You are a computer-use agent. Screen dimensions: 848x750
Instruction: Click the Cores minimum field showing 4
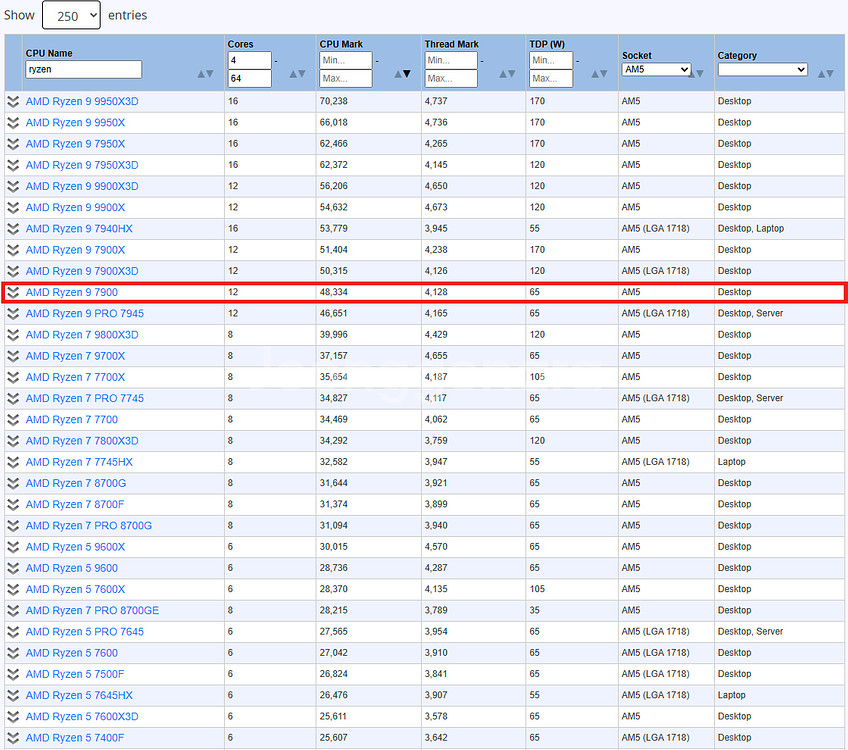click(249, 60)
